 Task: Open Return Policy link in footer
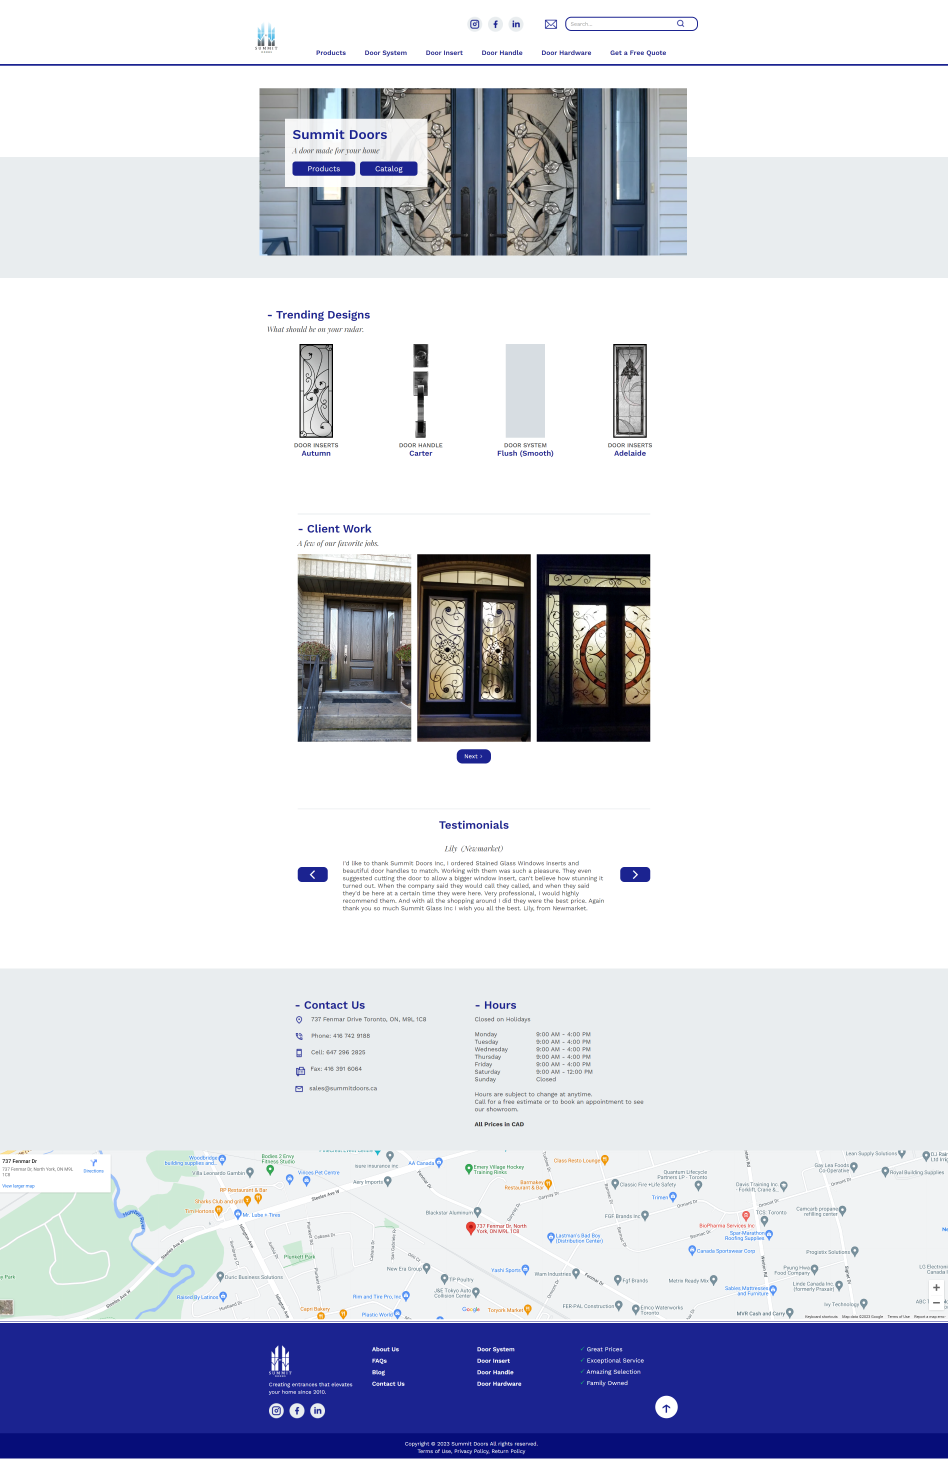[x=508, y=1451]
